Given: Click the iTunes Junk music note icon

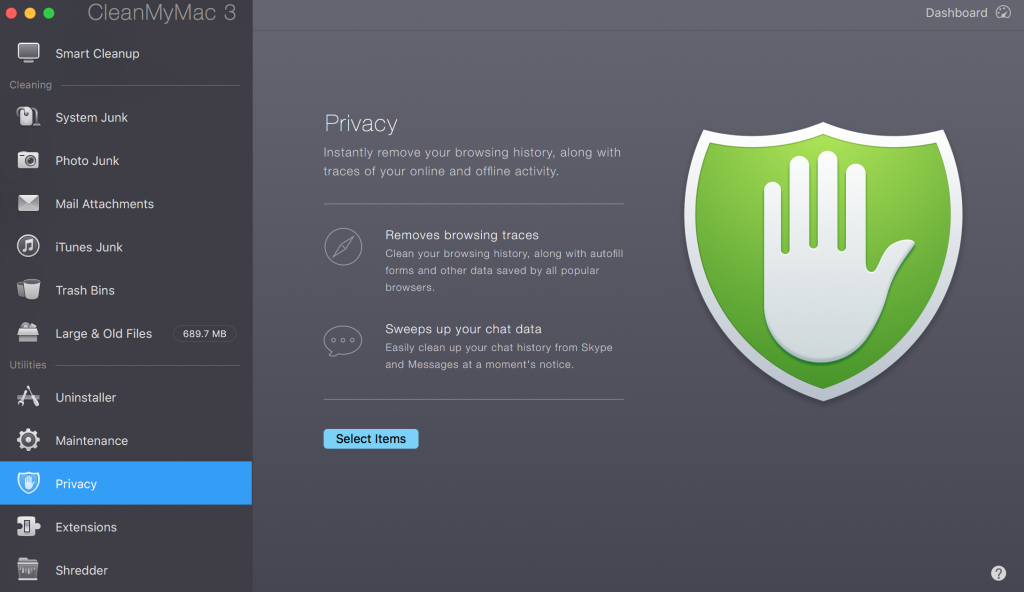Looking at the screenshot, I should coord(28,246).
